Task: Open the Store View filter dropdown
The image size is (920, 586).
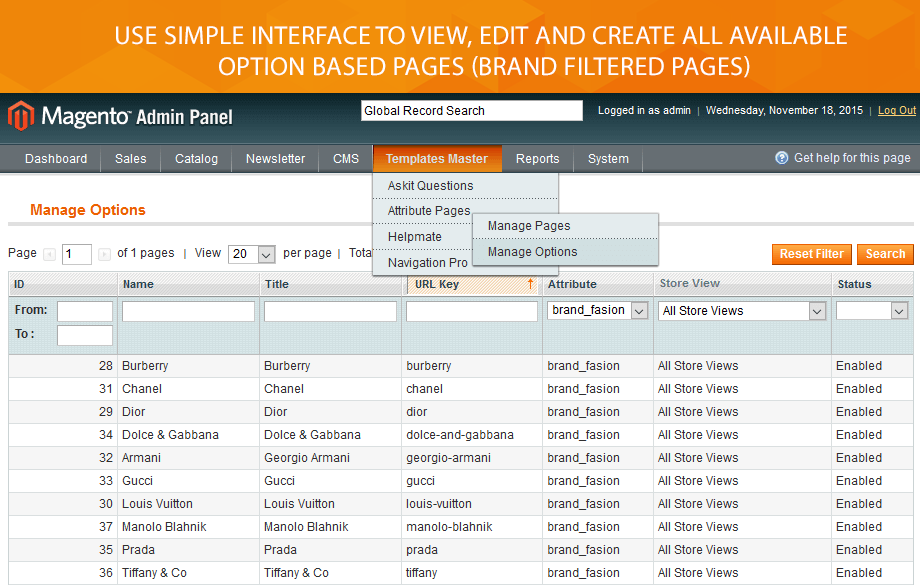Action: coord(742,311)
